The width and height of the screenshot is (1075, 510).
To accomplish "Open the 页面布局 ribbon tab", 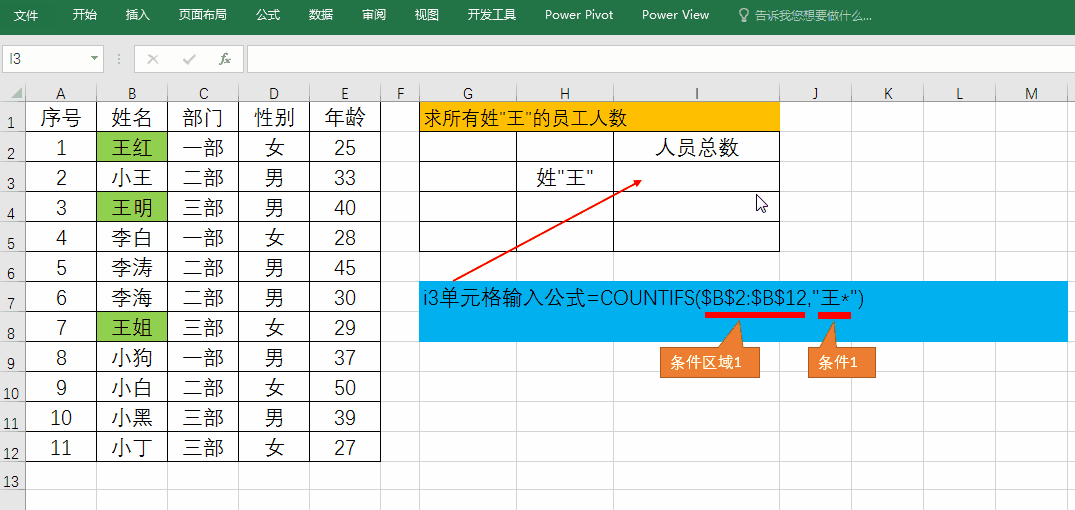I will (x=202, y=14).
